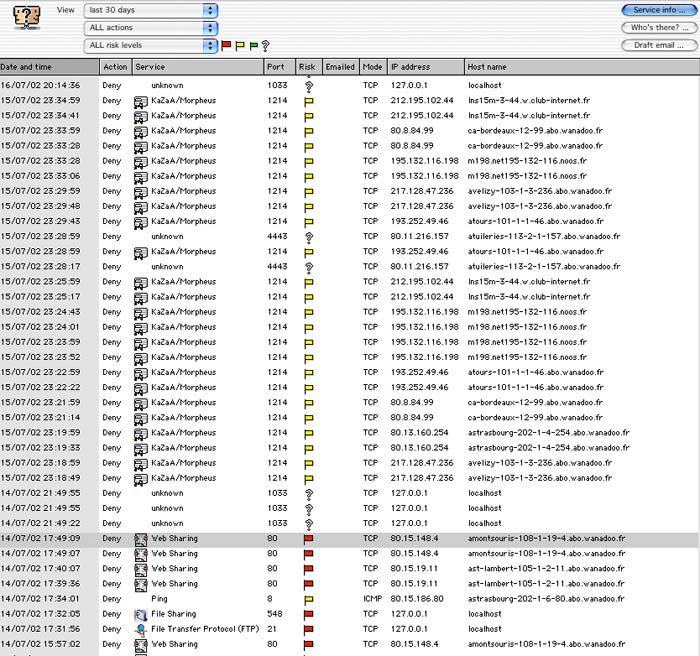Click the red risk flag filter icon

point(226,45)
